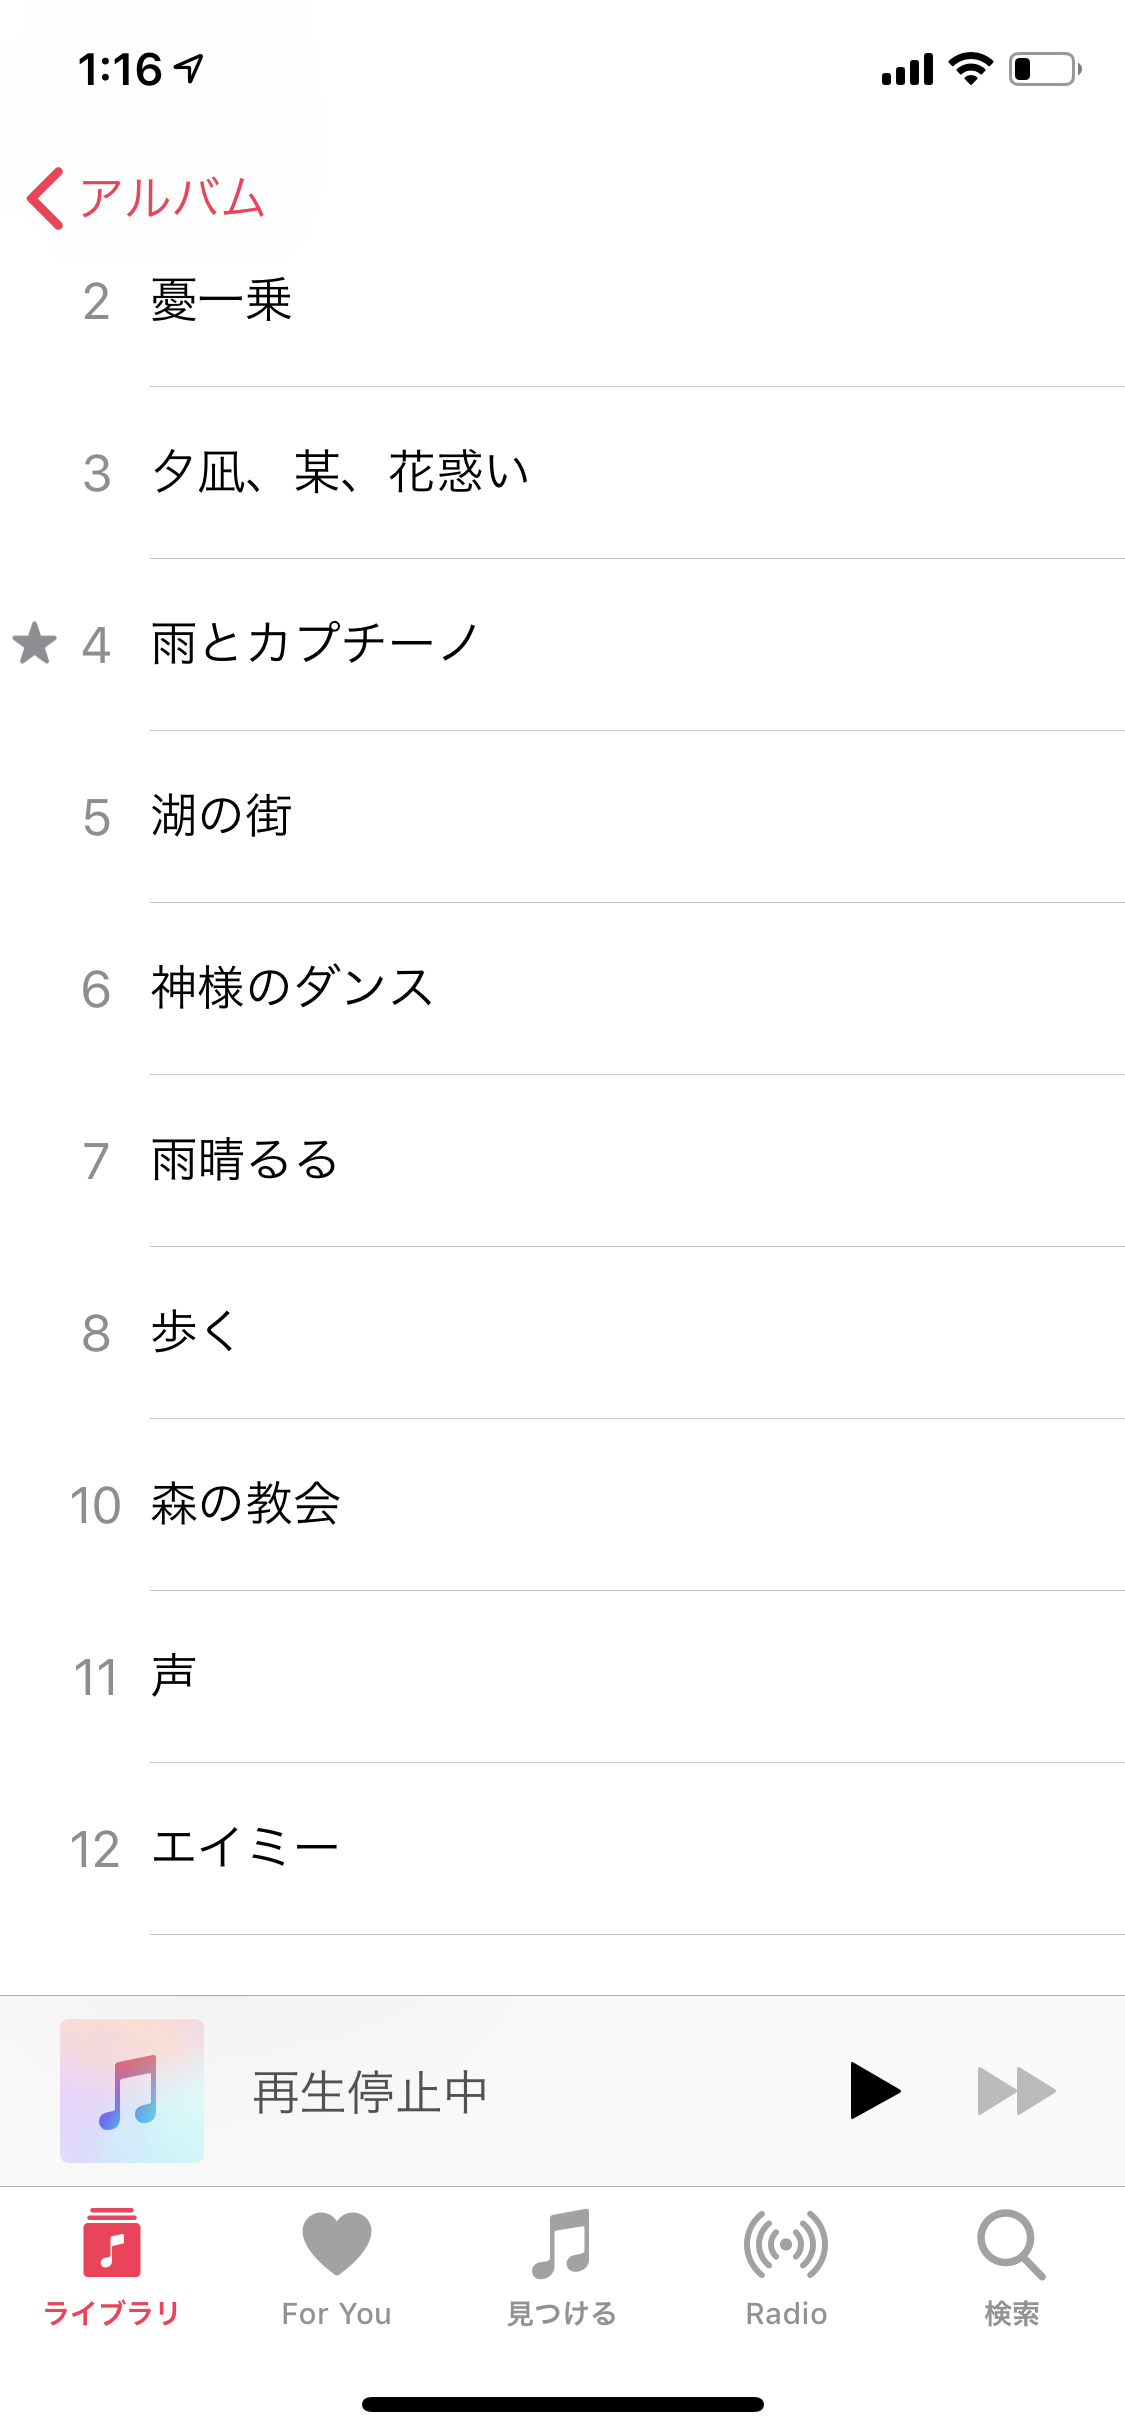This screenshot has height=2436, width=1125.
Task: Skip to next track with fast-forward icon
Action: coord(1016,2091)
